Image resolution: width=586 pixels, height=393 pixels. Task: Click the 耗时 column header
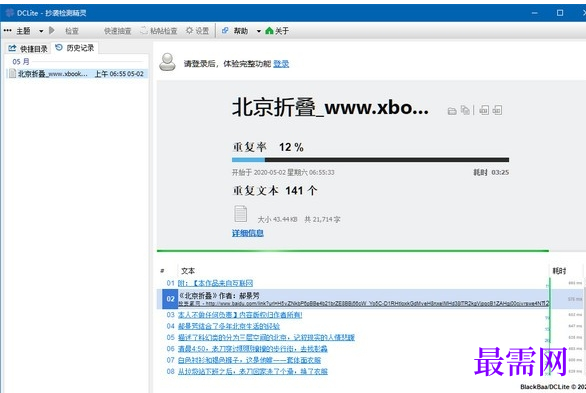(x=559, y=271)
